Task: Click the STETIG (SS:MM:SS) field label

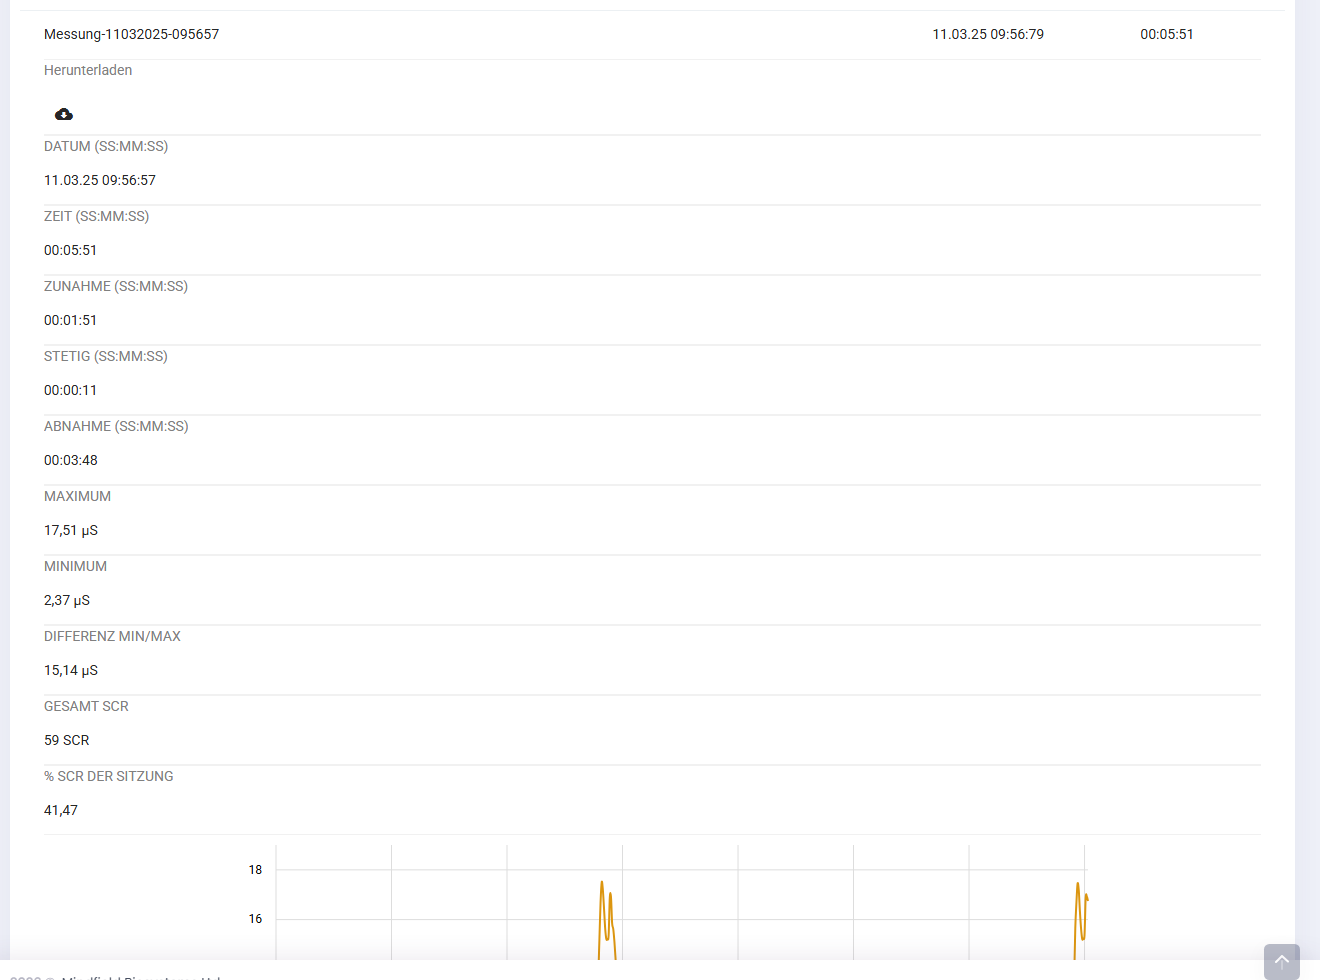Action: click(106, 356)
